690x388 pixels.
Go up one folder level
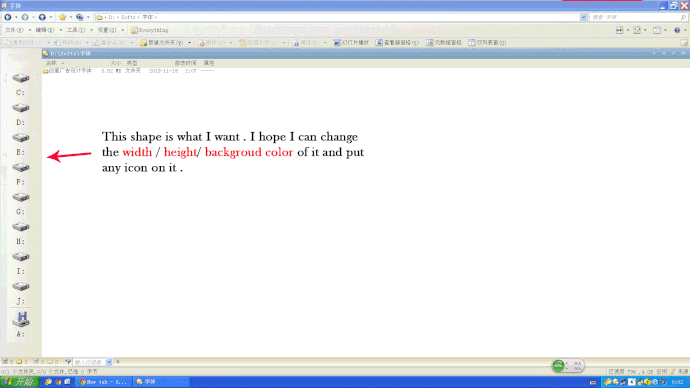point(42,17)
